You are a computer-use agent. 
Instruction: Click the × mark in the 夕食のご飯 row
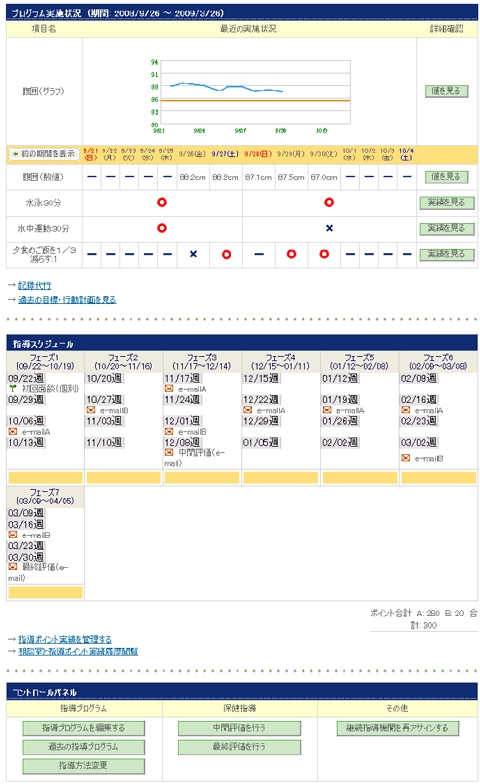[x=194, y=254]
